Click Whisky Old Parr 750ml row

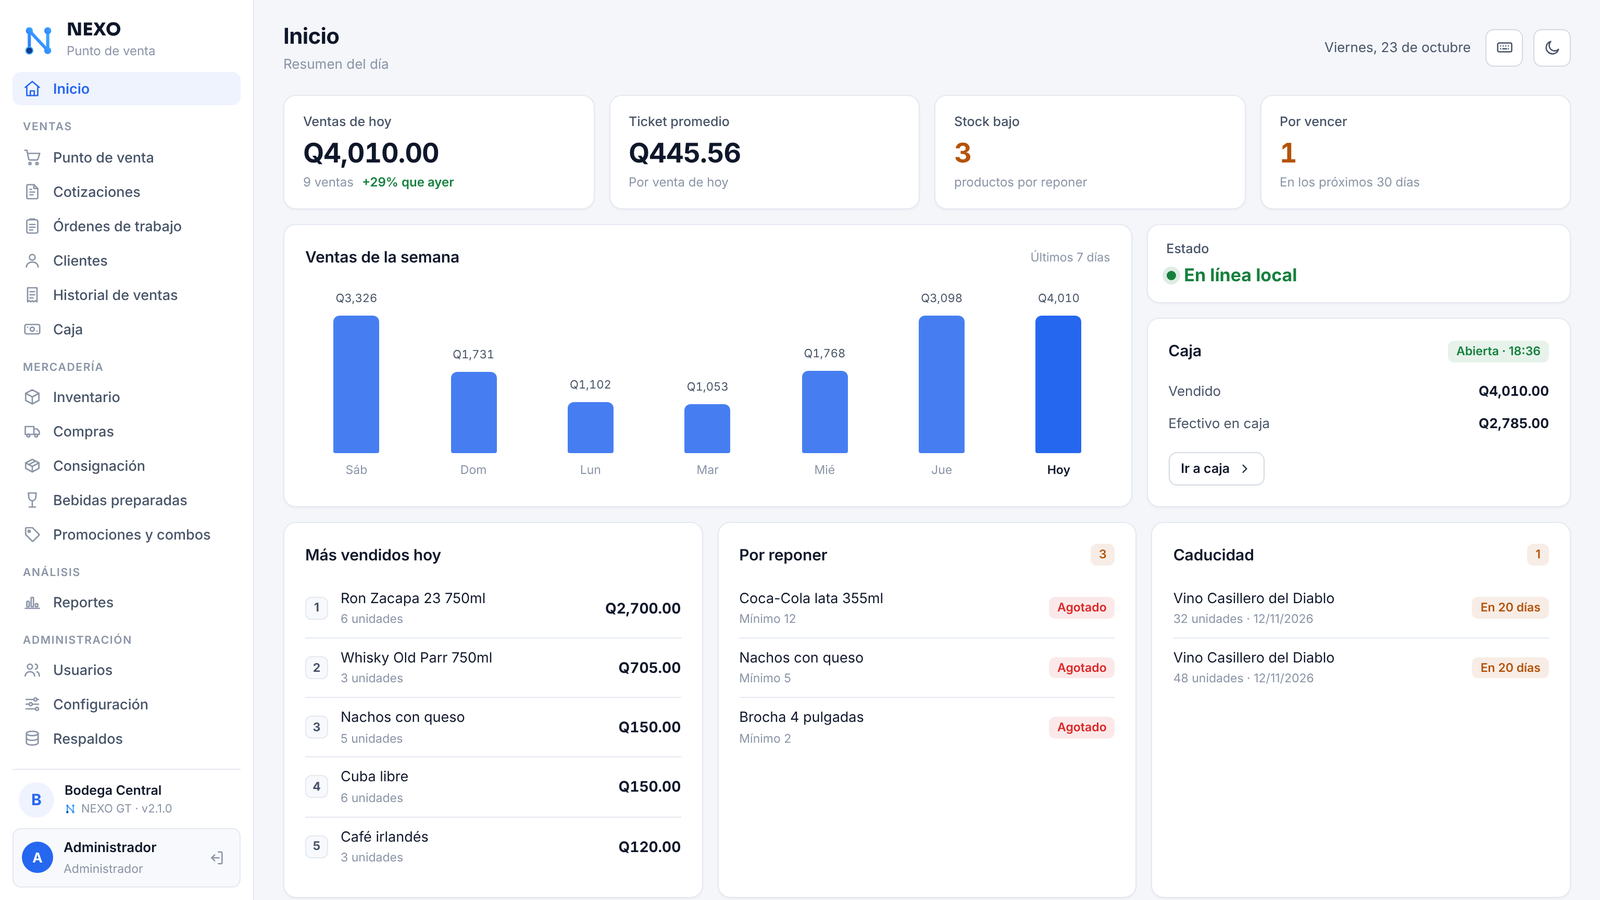[493, 668]
